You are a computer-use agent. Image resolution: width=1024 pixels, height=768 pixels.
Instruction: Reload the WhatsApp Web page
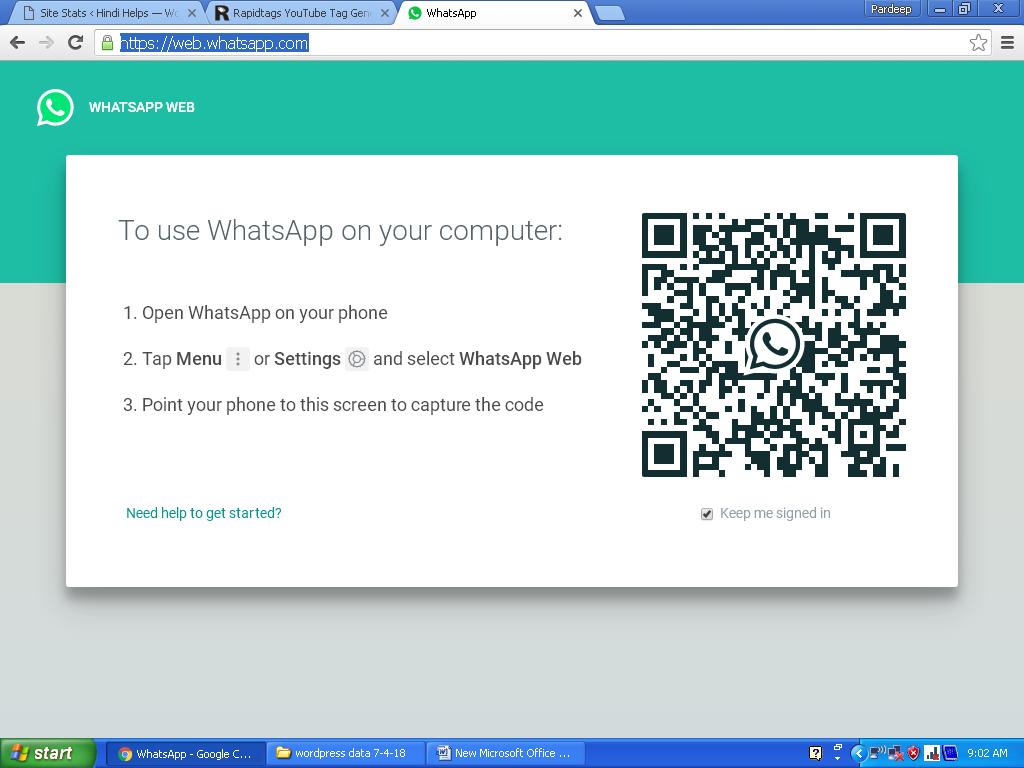76,43
